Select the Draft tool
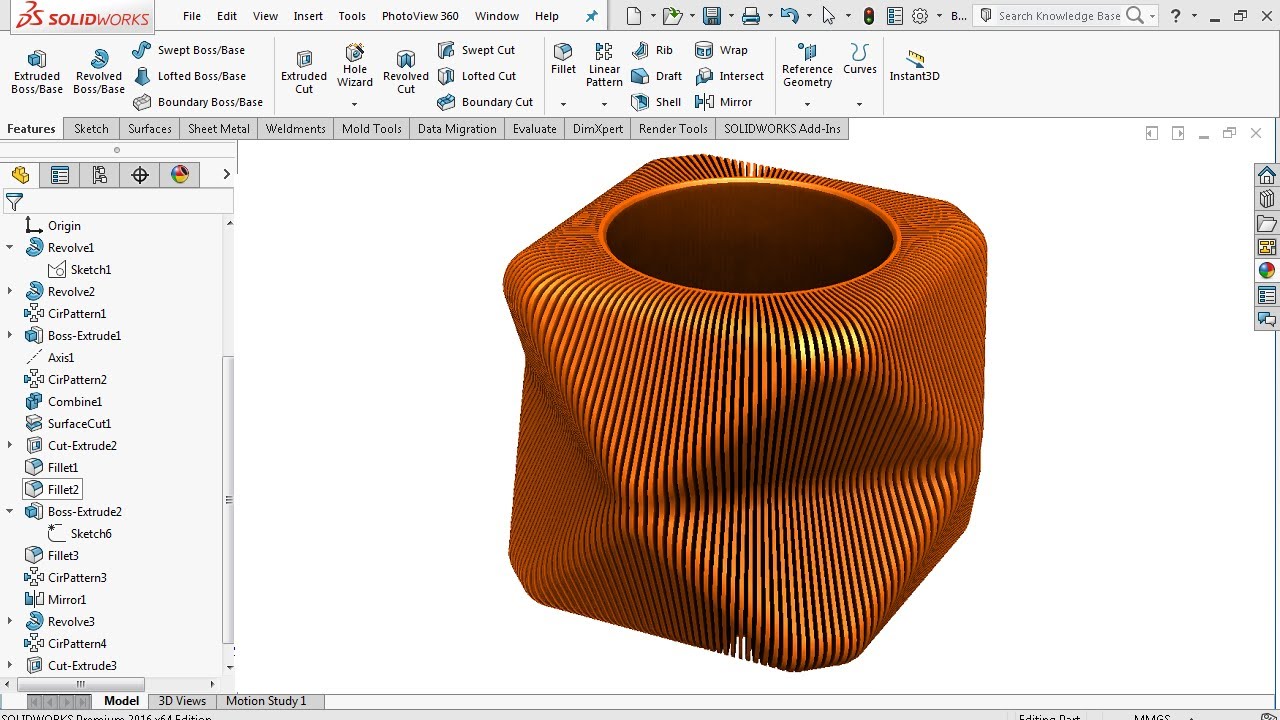 [x=657, y=76]
